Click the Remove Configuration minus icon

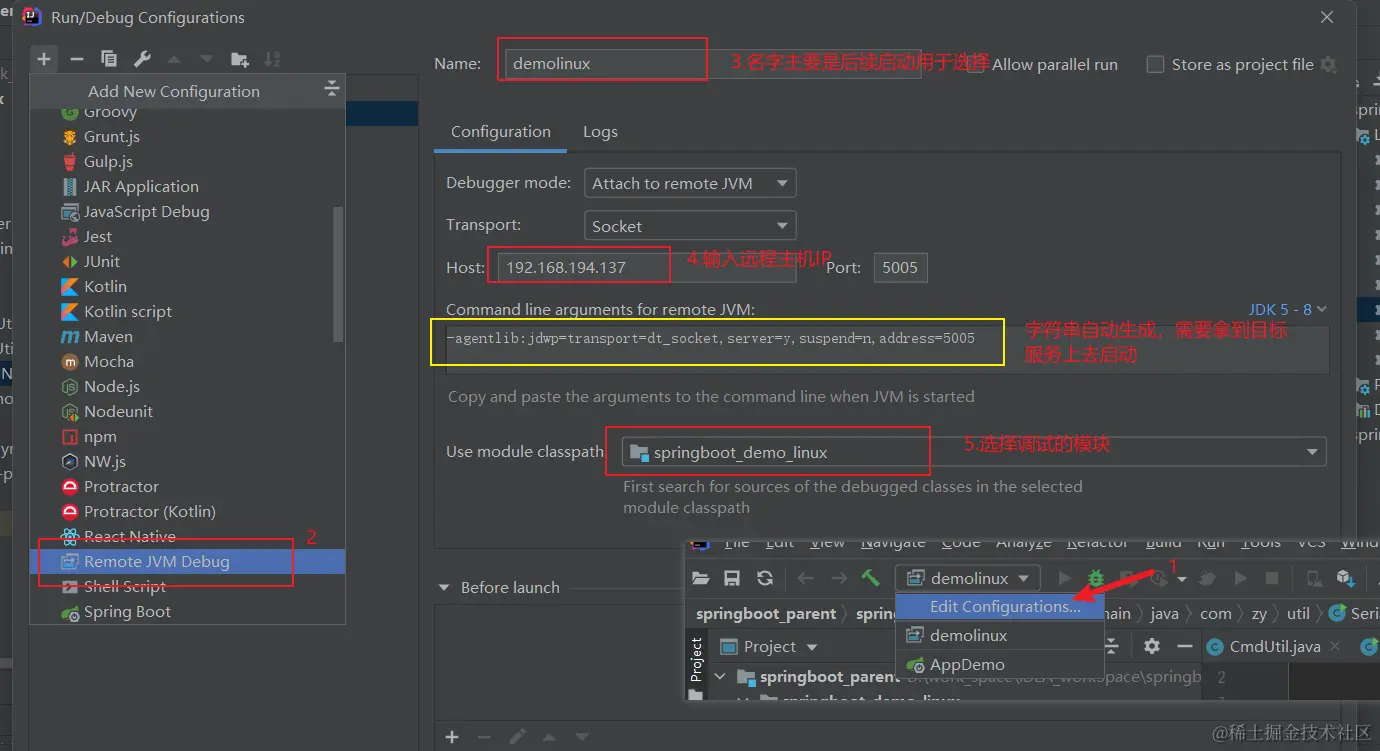[77, 59]
